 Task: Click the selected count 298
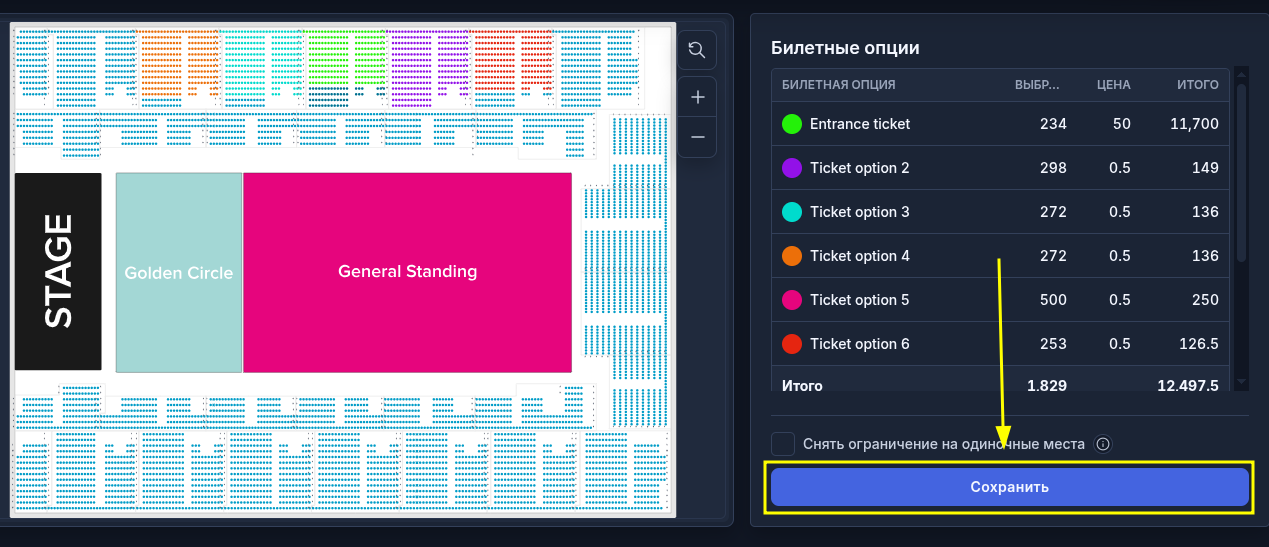[x=1053, y=168]
